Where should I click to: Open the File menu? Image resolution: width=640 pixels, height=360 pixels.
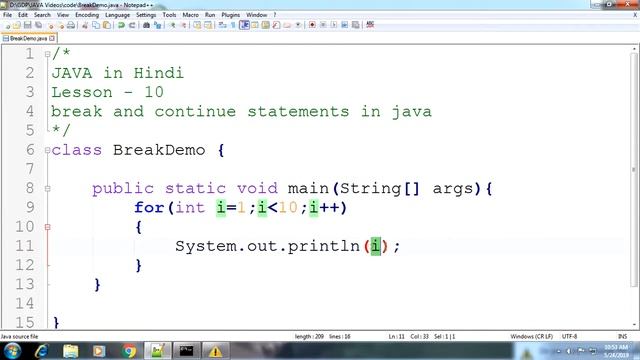click(x=7, y=15)
